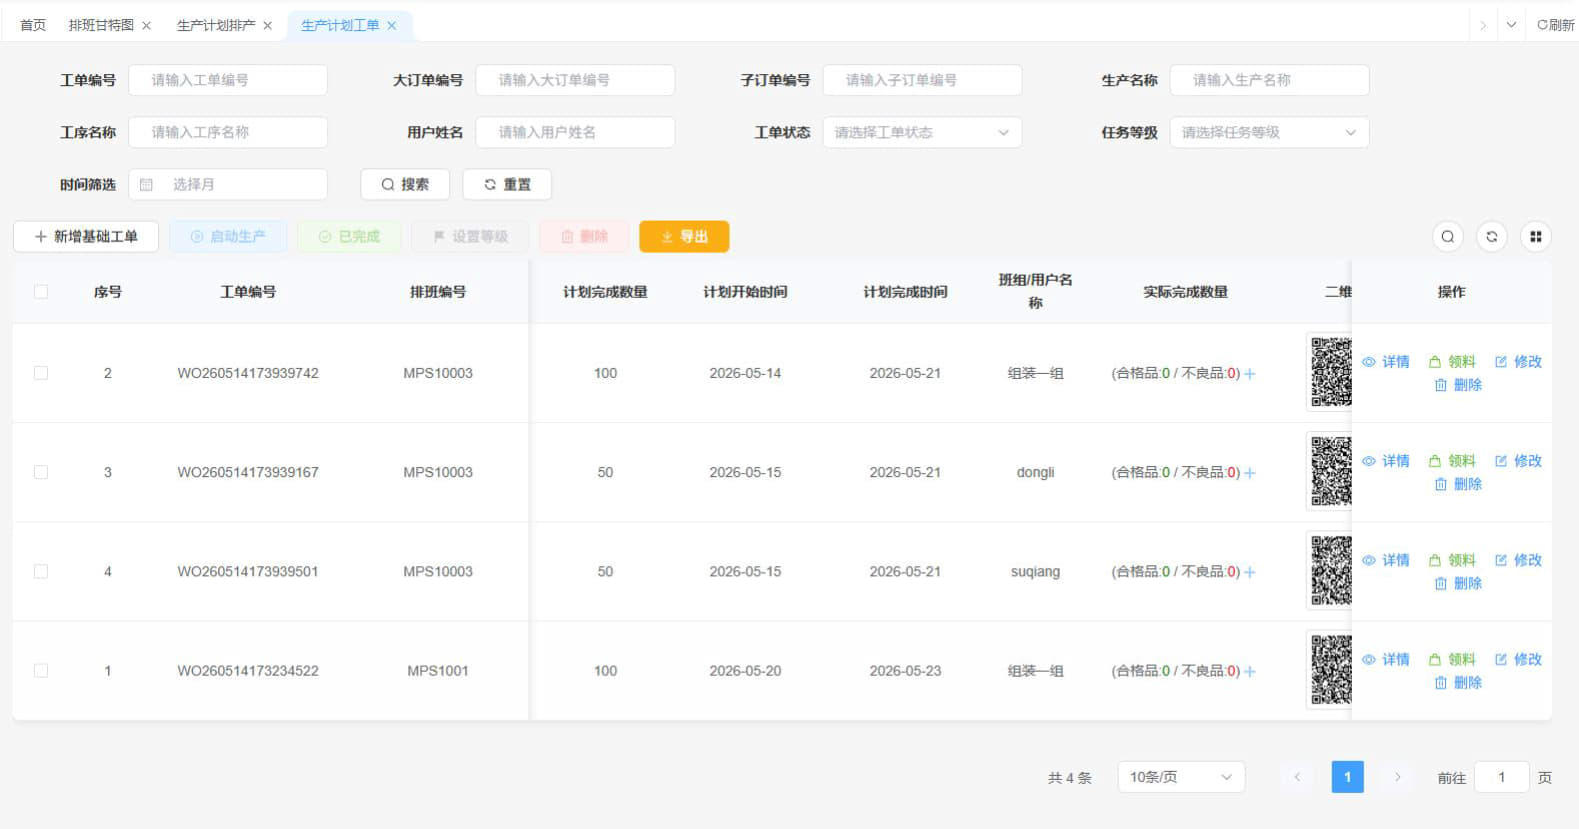Viewport: 1579px width, 829px height.
Task: Select the 生产计划工单 tab
Action: (340, 25)
